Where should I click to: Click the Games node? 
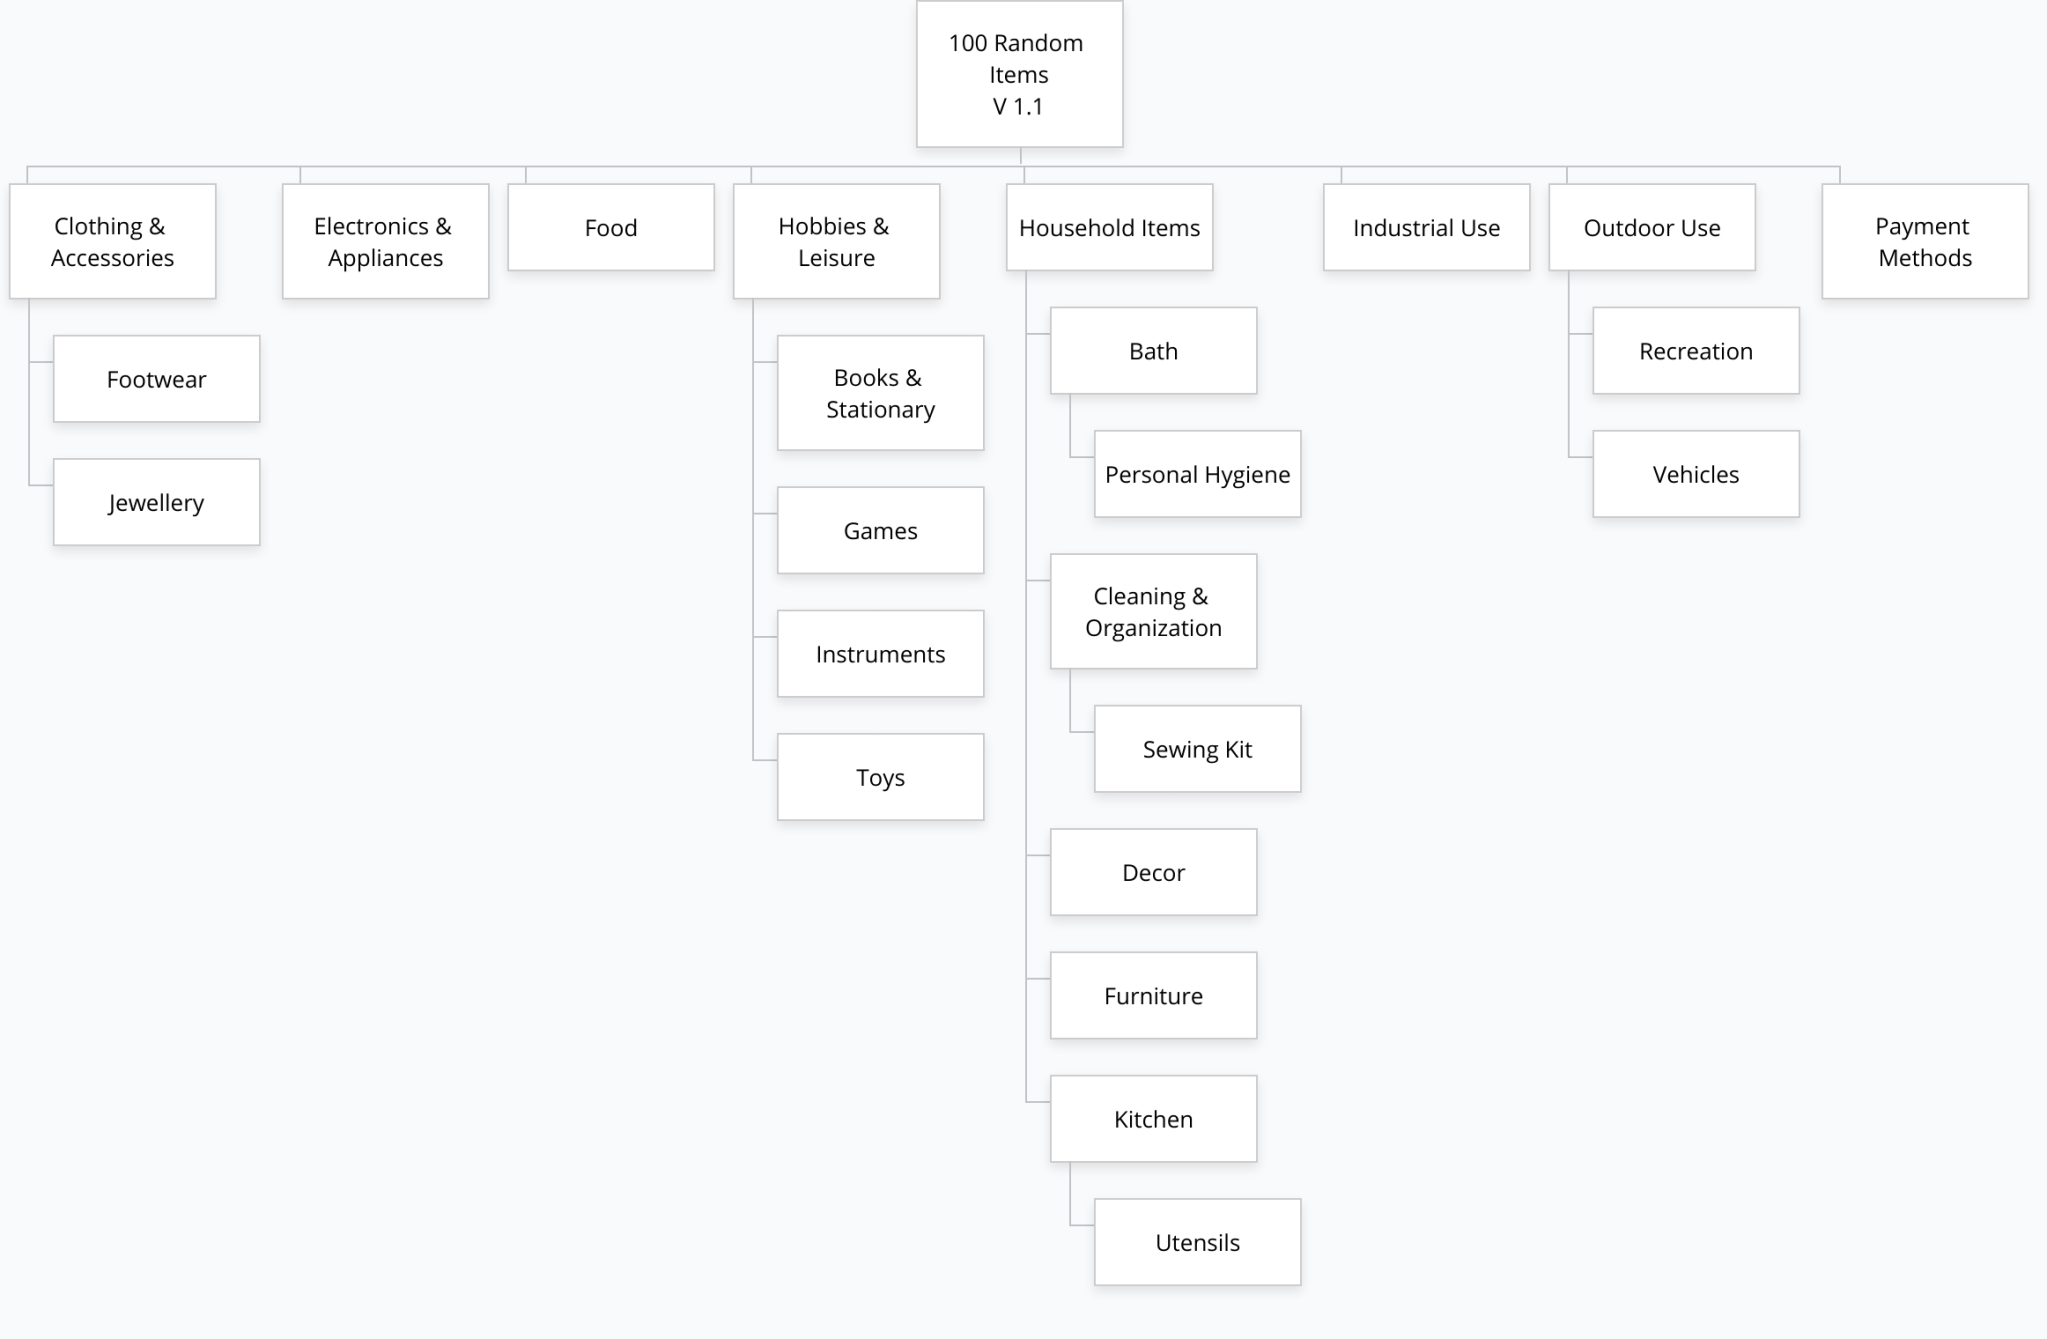[880, 530]
